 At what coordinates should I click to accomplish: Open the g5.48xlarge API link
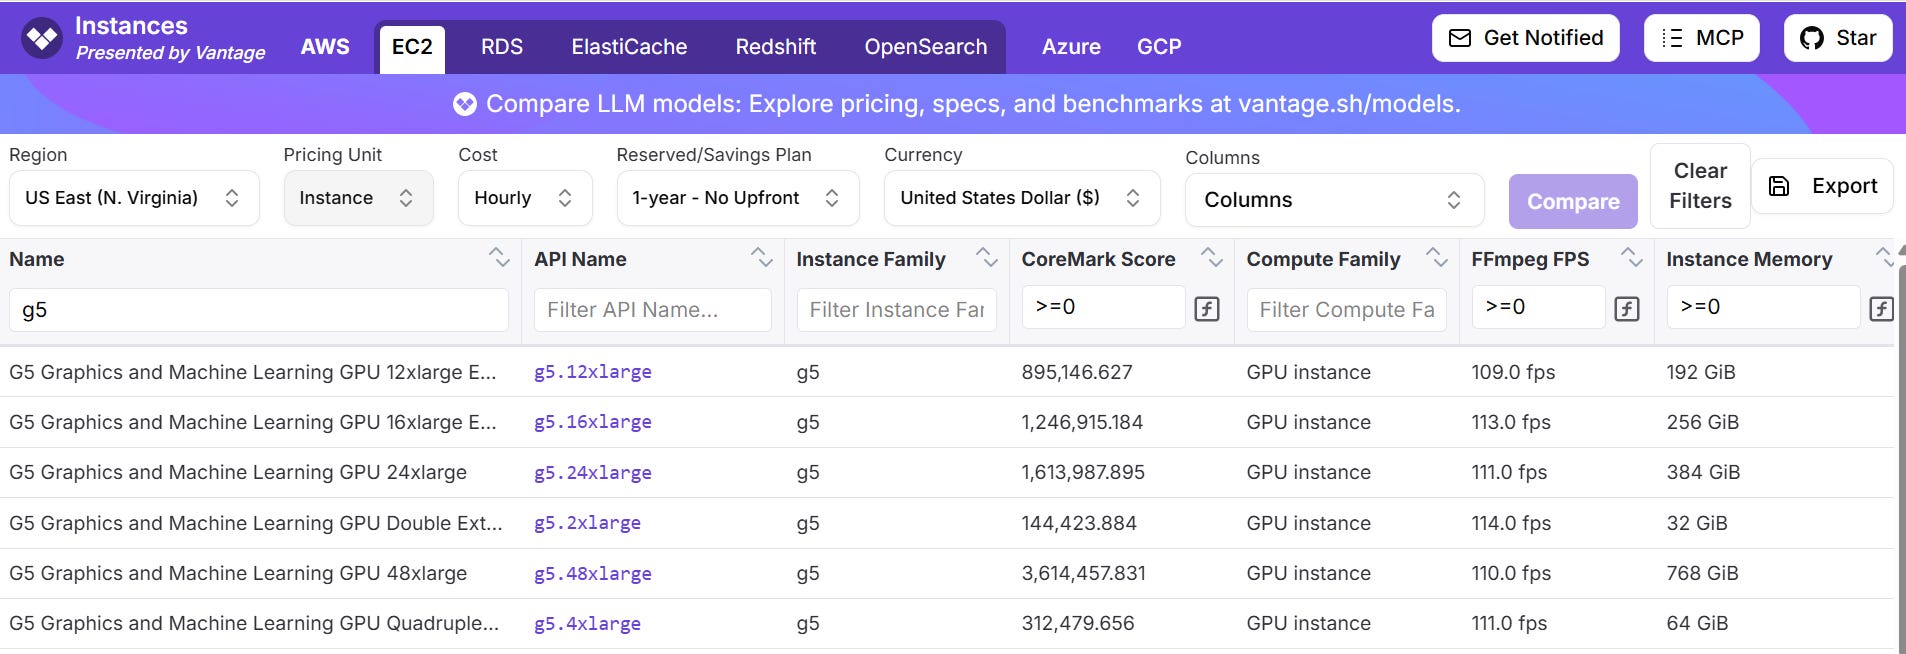coord(593,573)
